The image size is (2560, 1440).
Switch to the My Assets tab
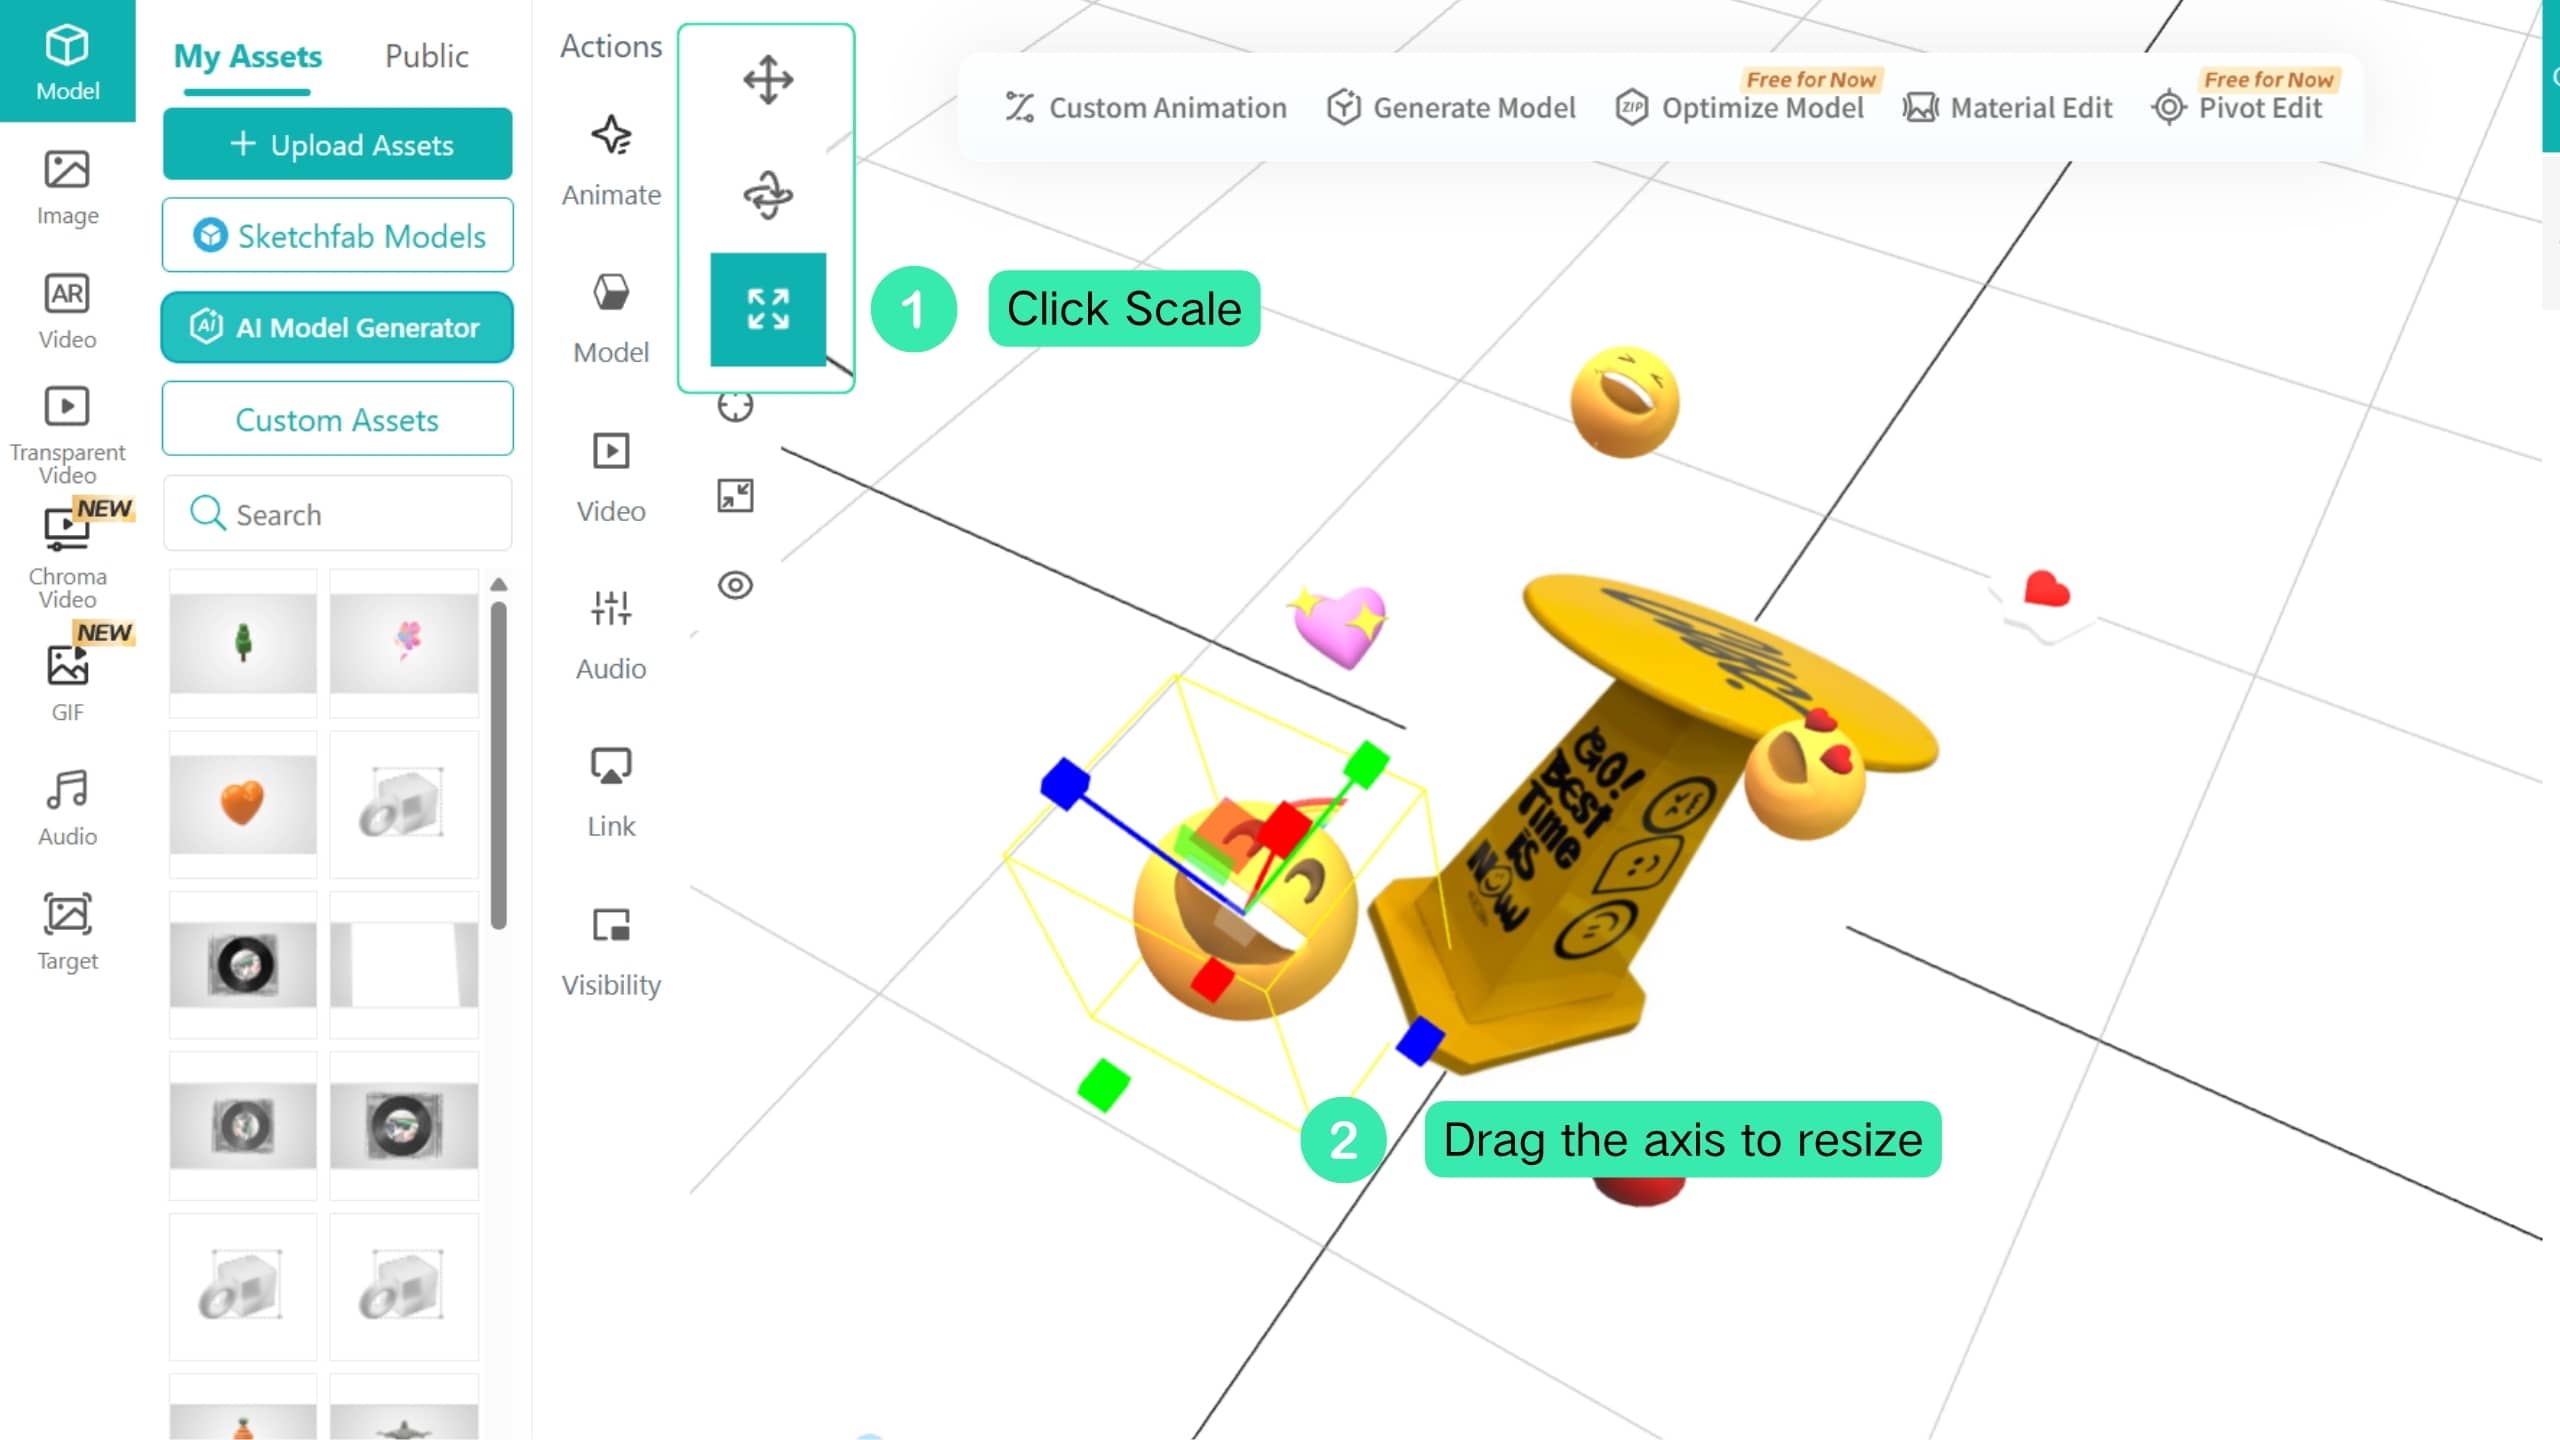(x=248, y=56)
